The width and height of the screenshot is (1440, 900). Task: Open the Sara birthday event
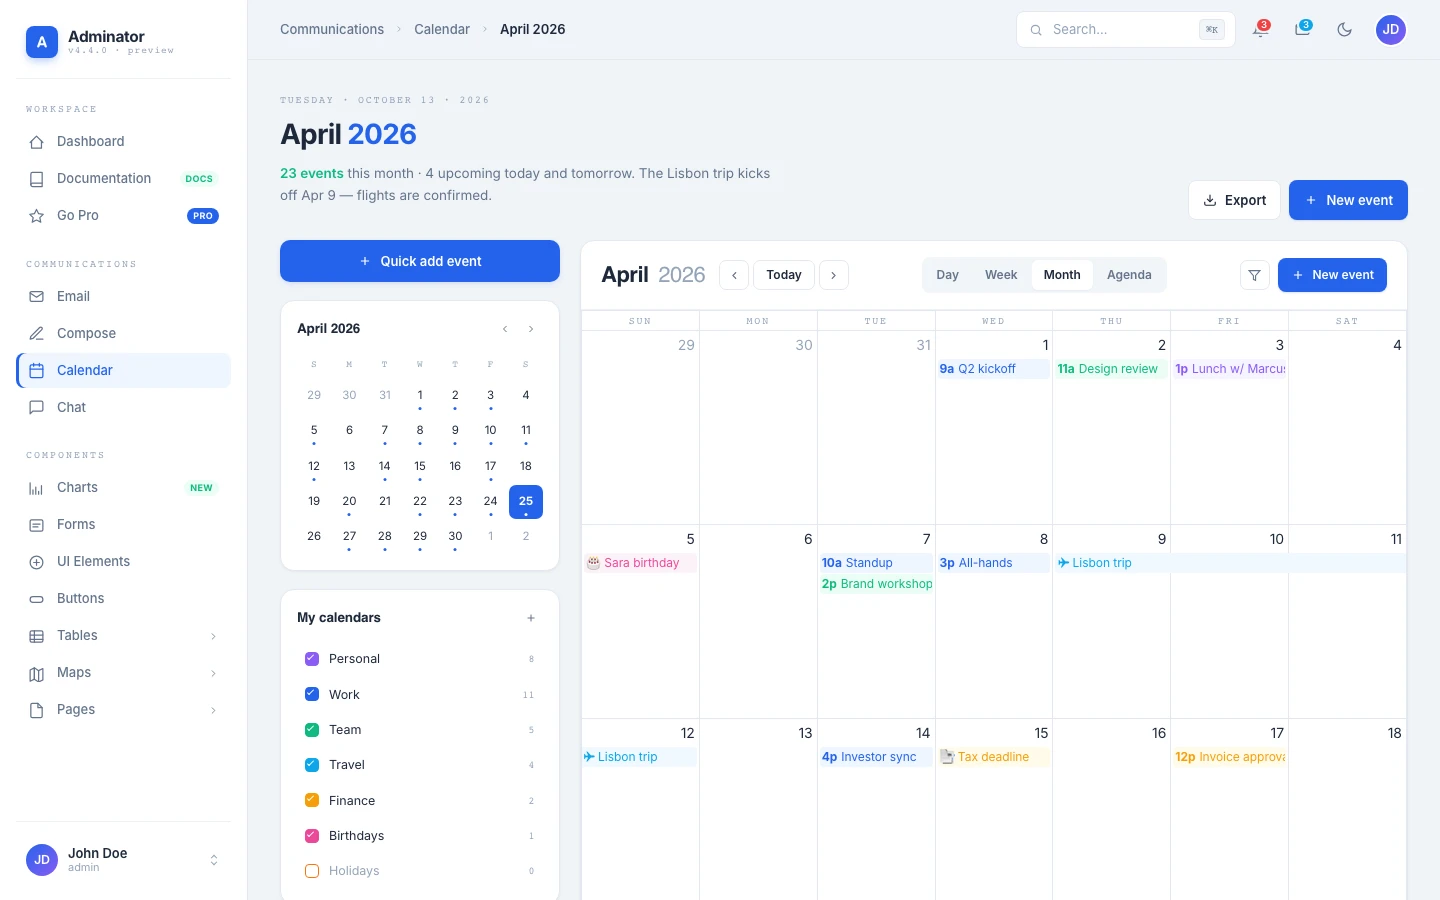pos(640,563)
